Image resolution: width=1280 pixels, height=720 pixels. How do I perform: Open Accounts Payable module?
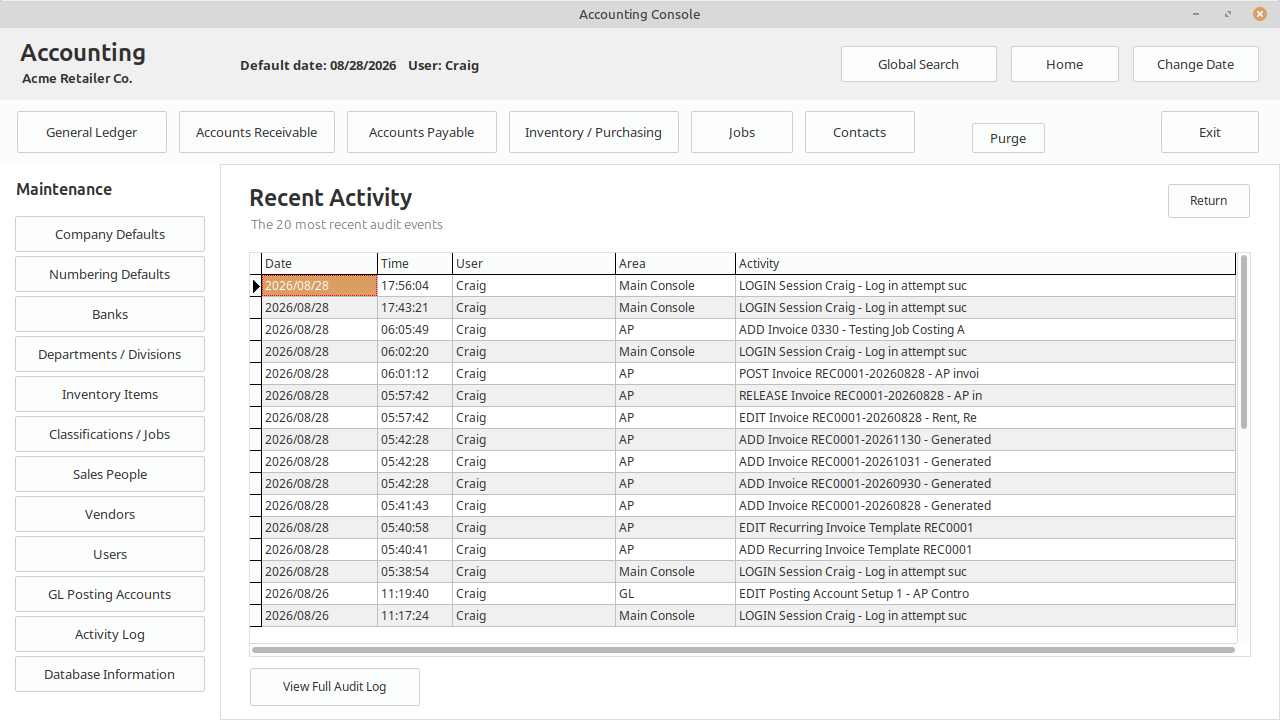tap(421, 132)
